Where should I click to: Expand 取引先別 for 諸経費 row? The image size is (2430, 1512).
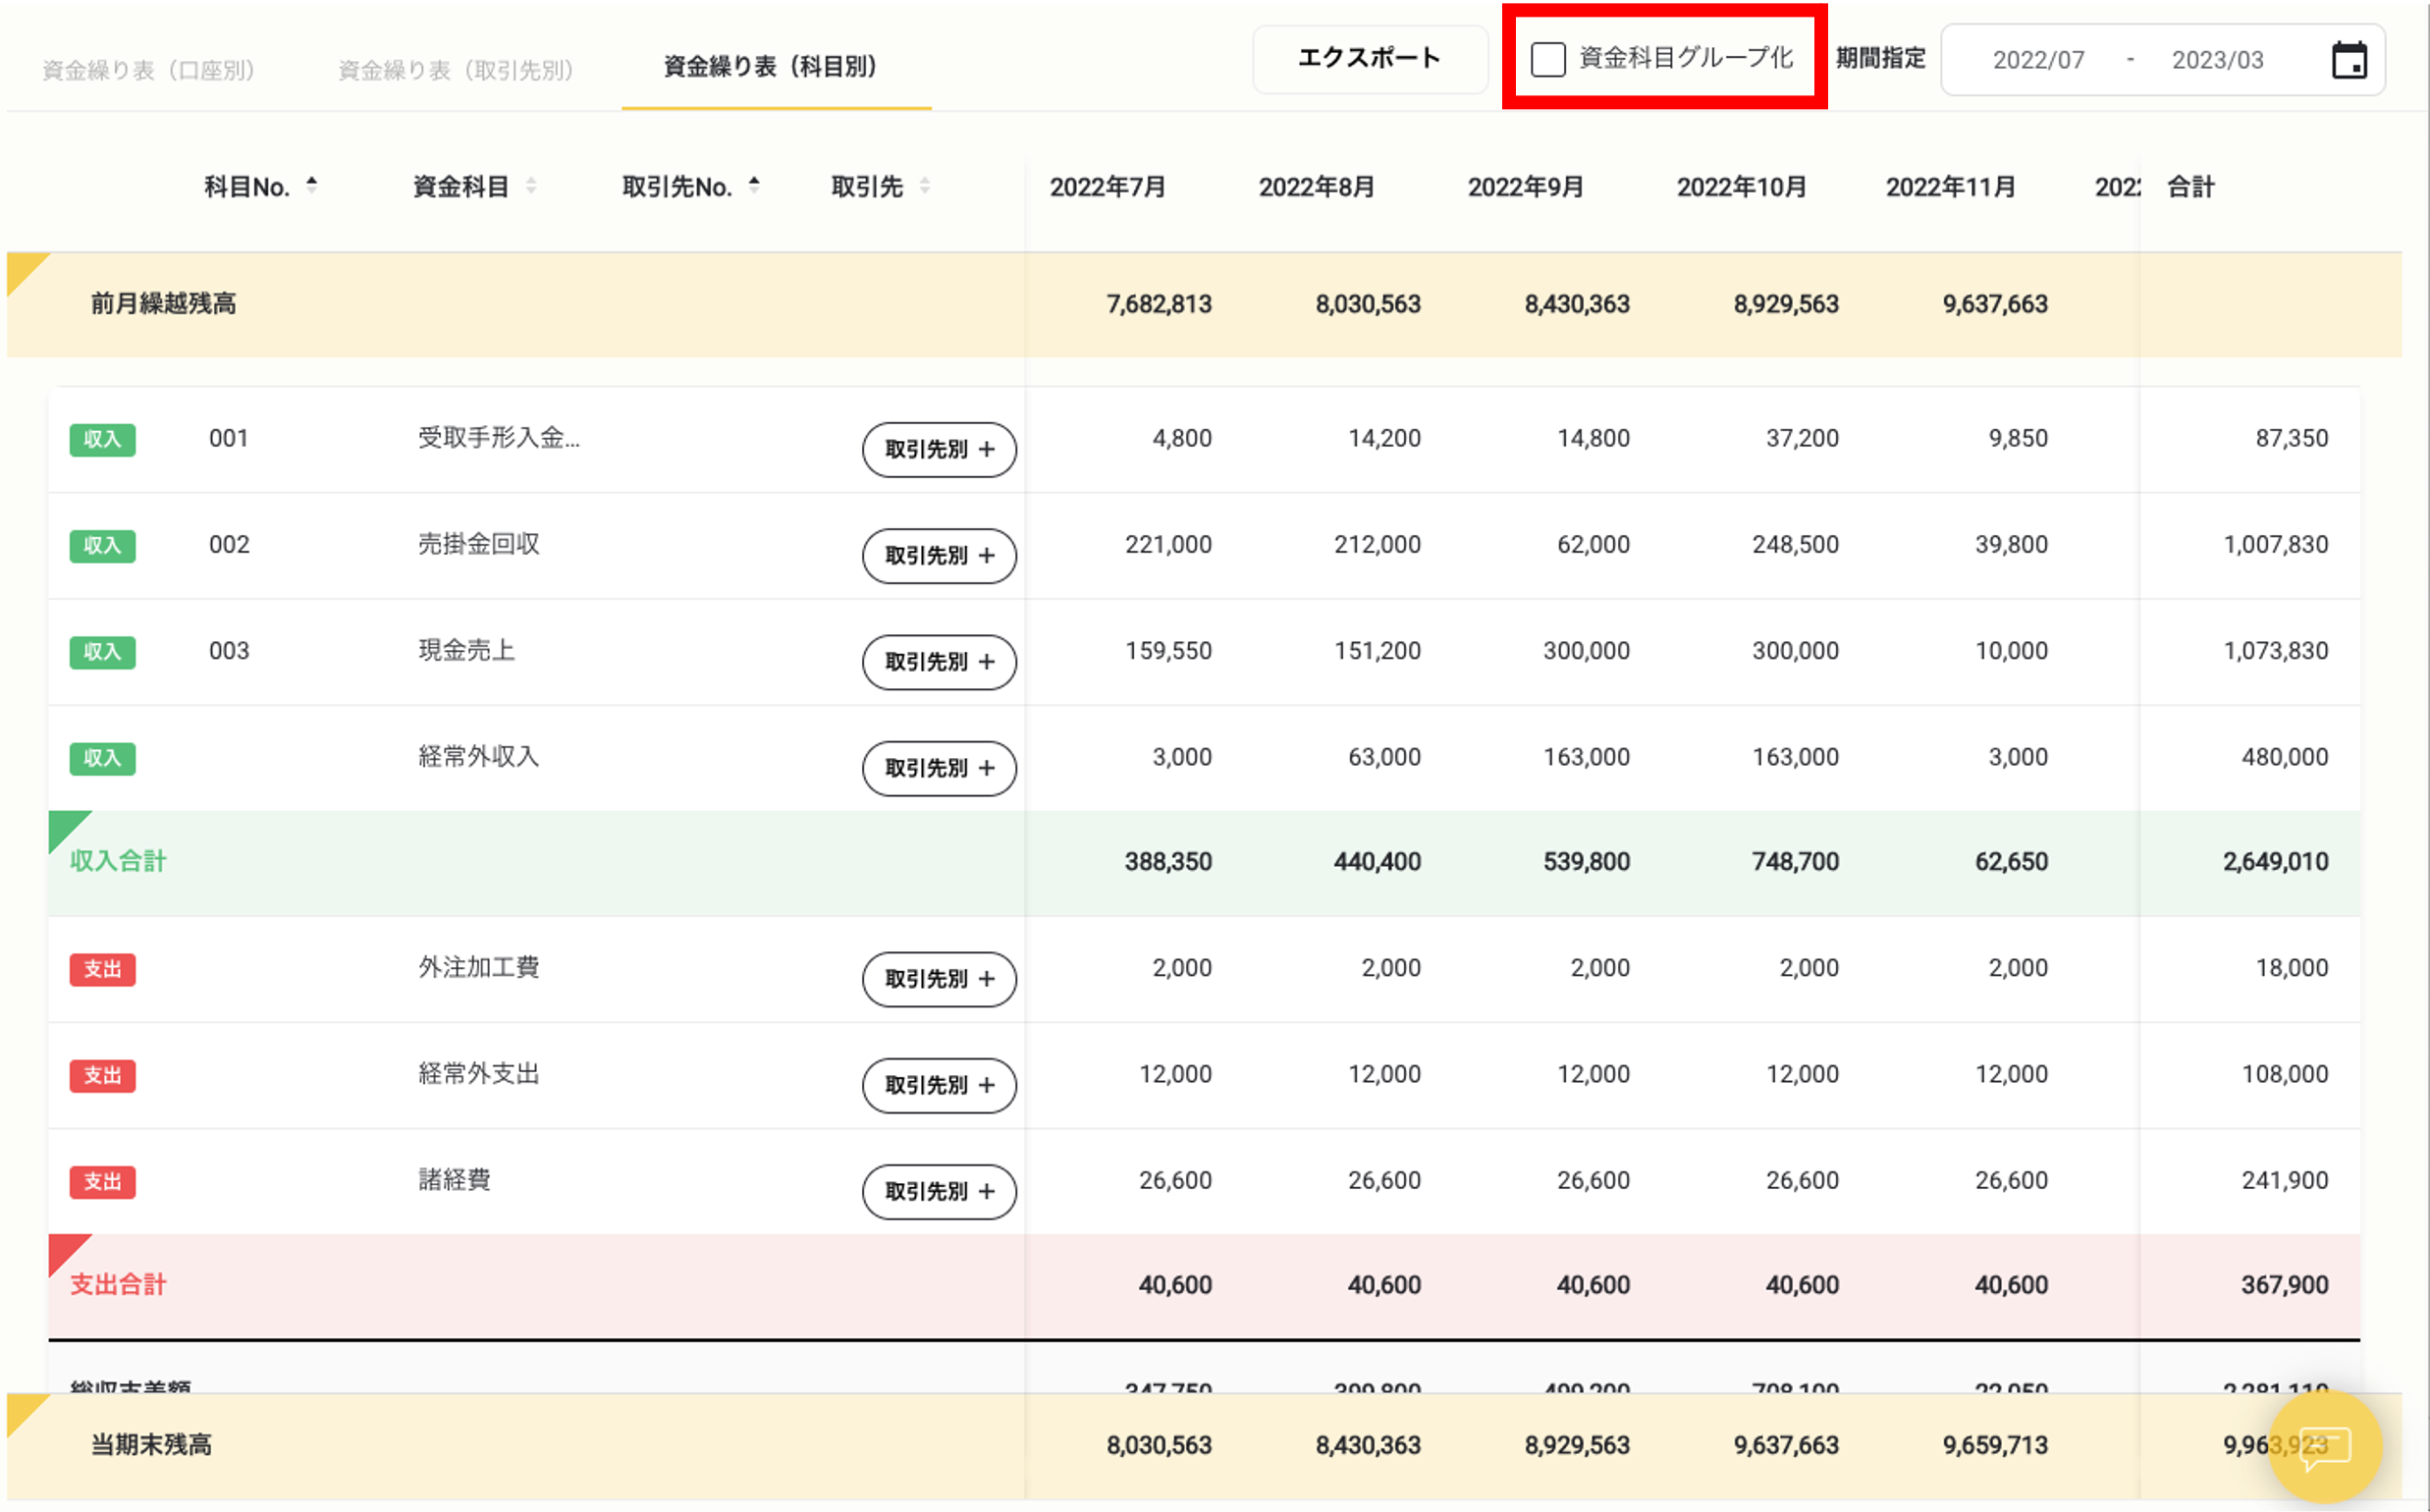939,1191
